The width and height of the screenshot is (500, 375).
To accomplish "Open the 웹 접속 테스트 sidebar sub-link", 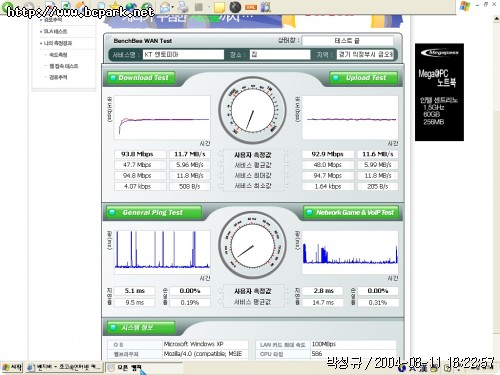I will coord(64,66).
